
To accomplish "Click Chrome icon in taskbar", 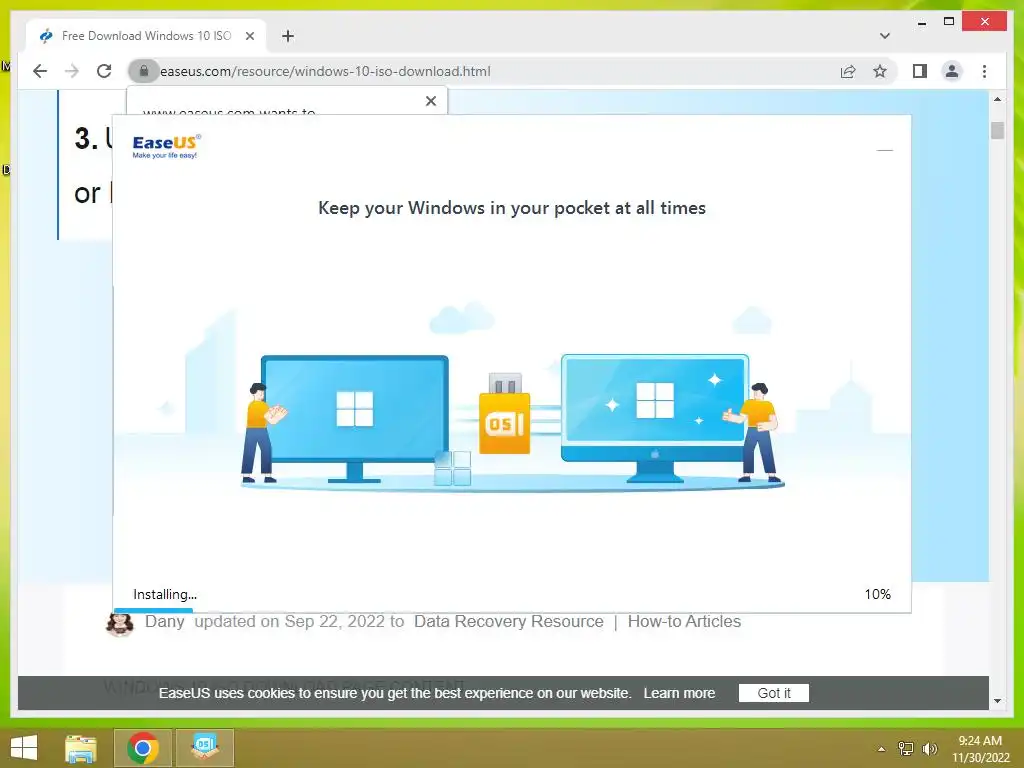I will coord(143,748).
